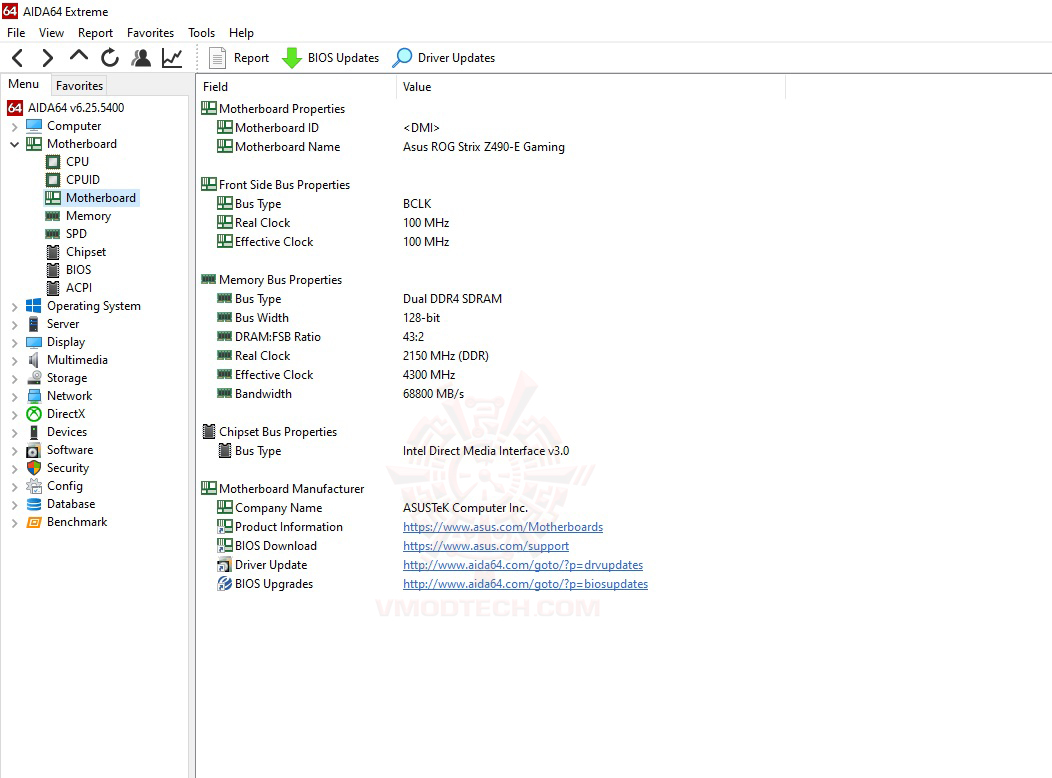Expand the Config tree node
1052x778 pixels.
click(14, 487)
